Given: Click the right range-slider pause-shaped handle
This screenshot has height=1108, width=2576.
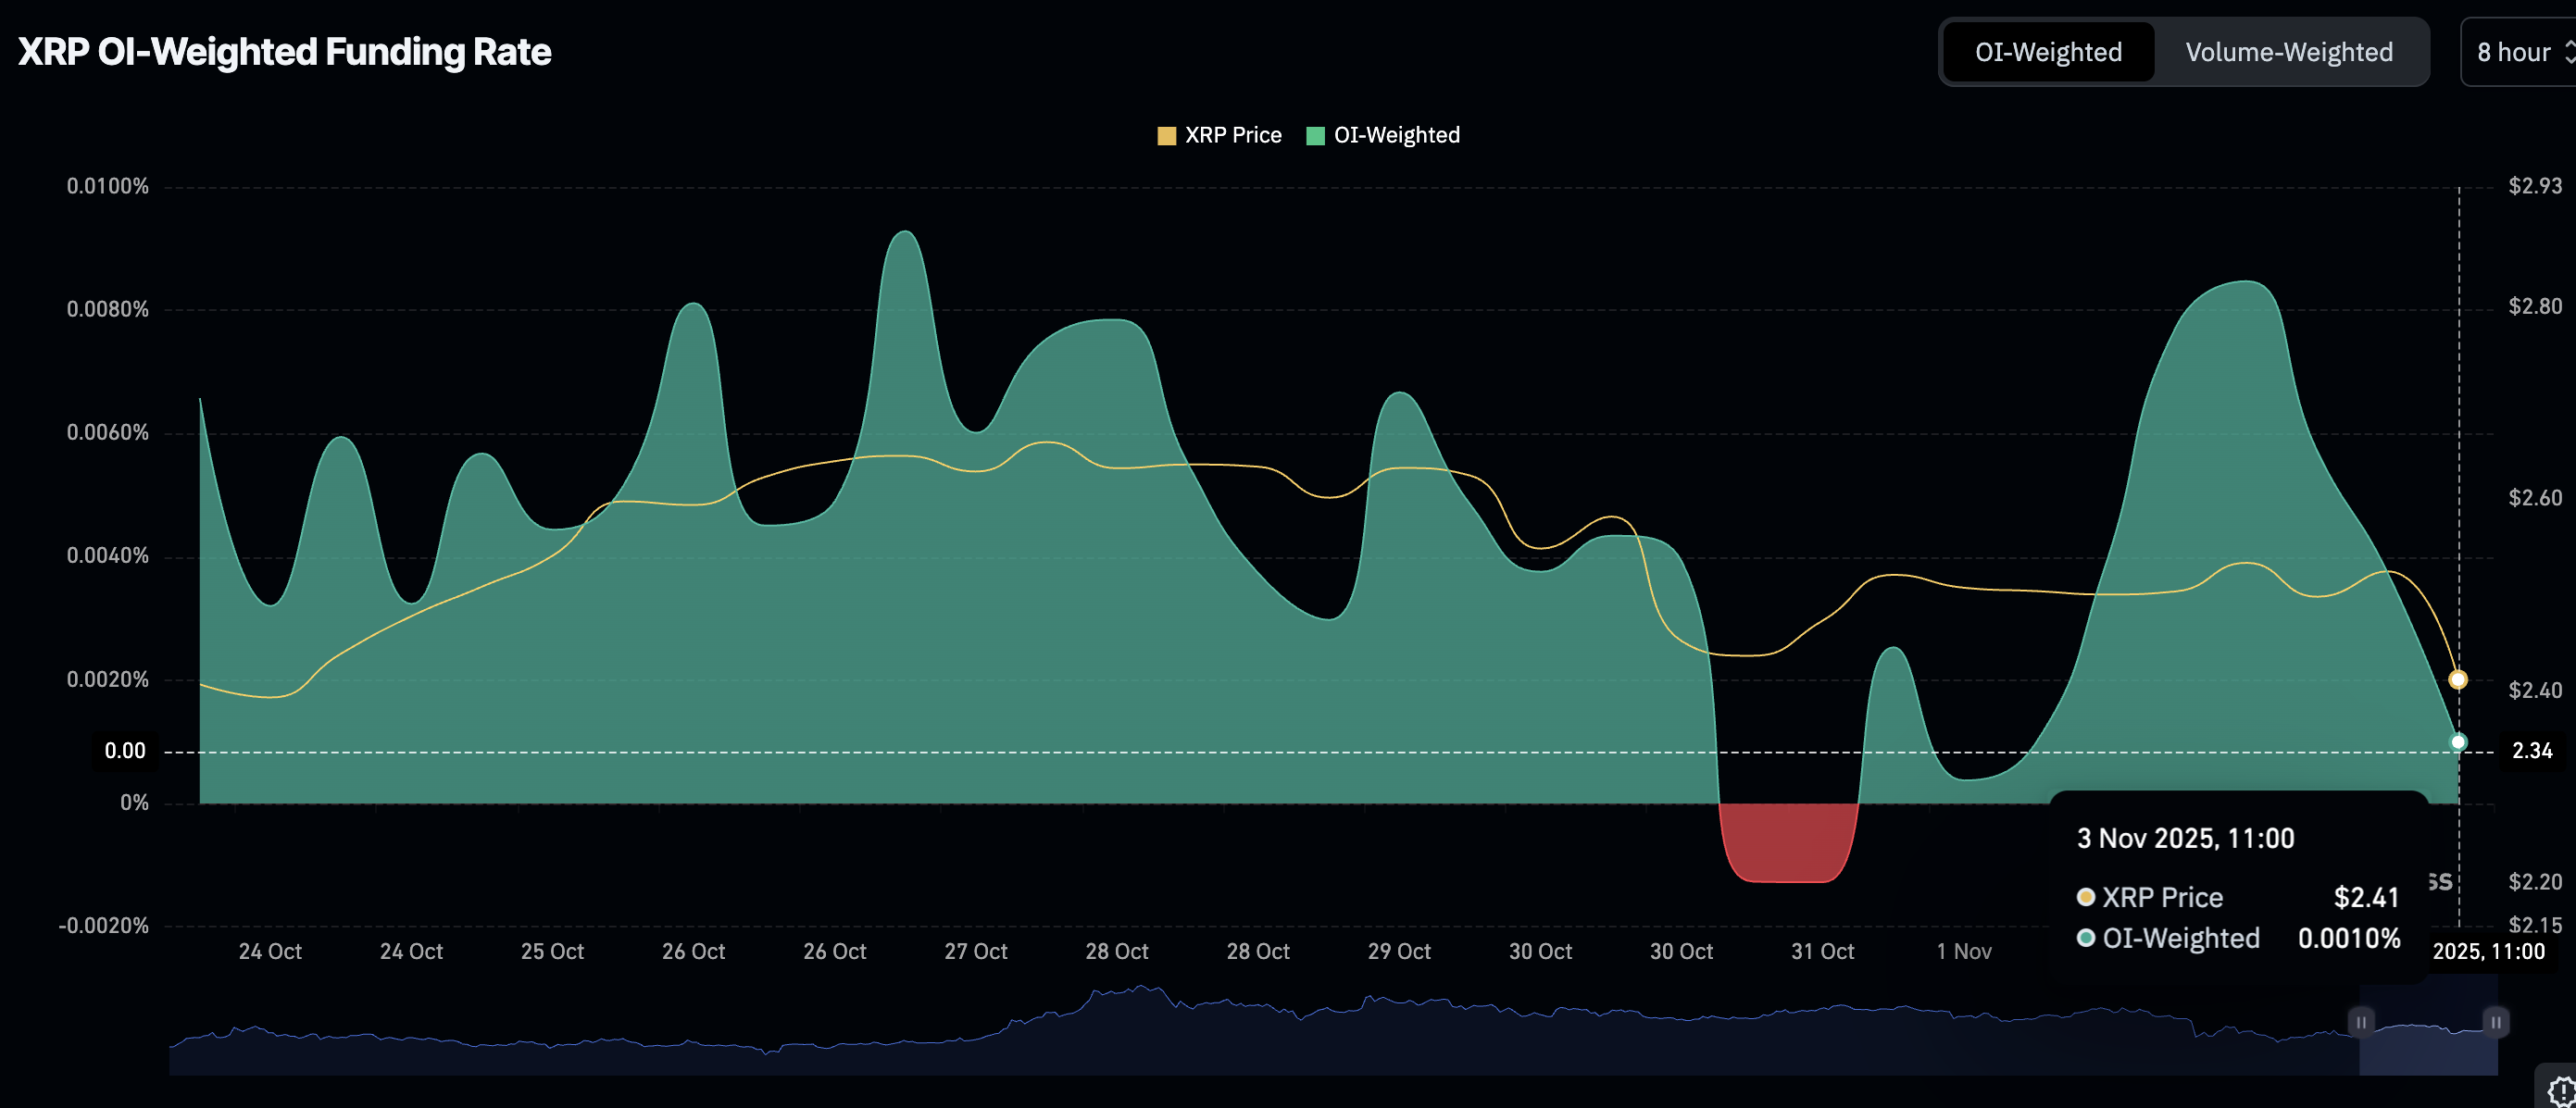Looking at the screenshot, I should (2495, 1021).
